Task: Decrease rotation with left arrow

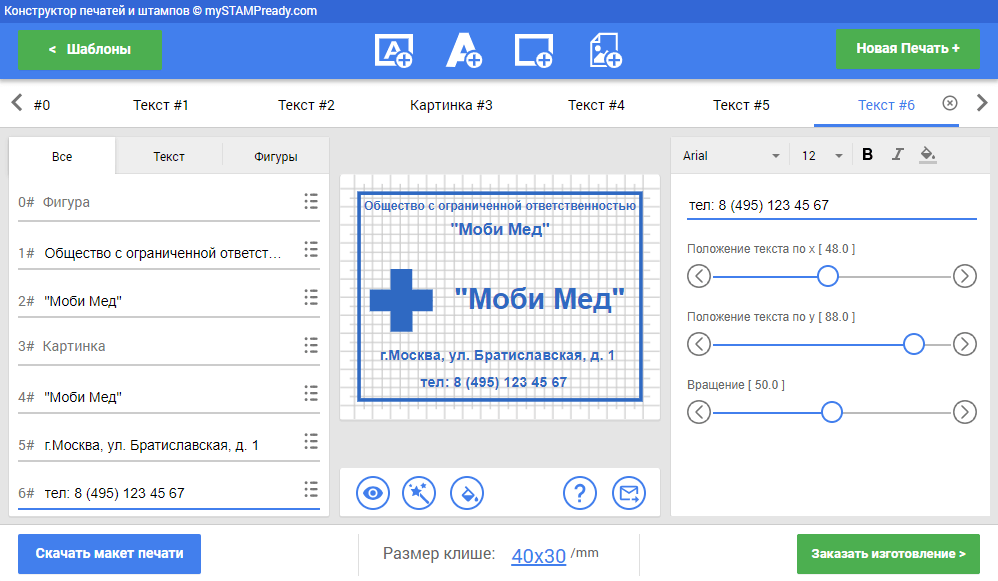Action: tap(699, 412)
